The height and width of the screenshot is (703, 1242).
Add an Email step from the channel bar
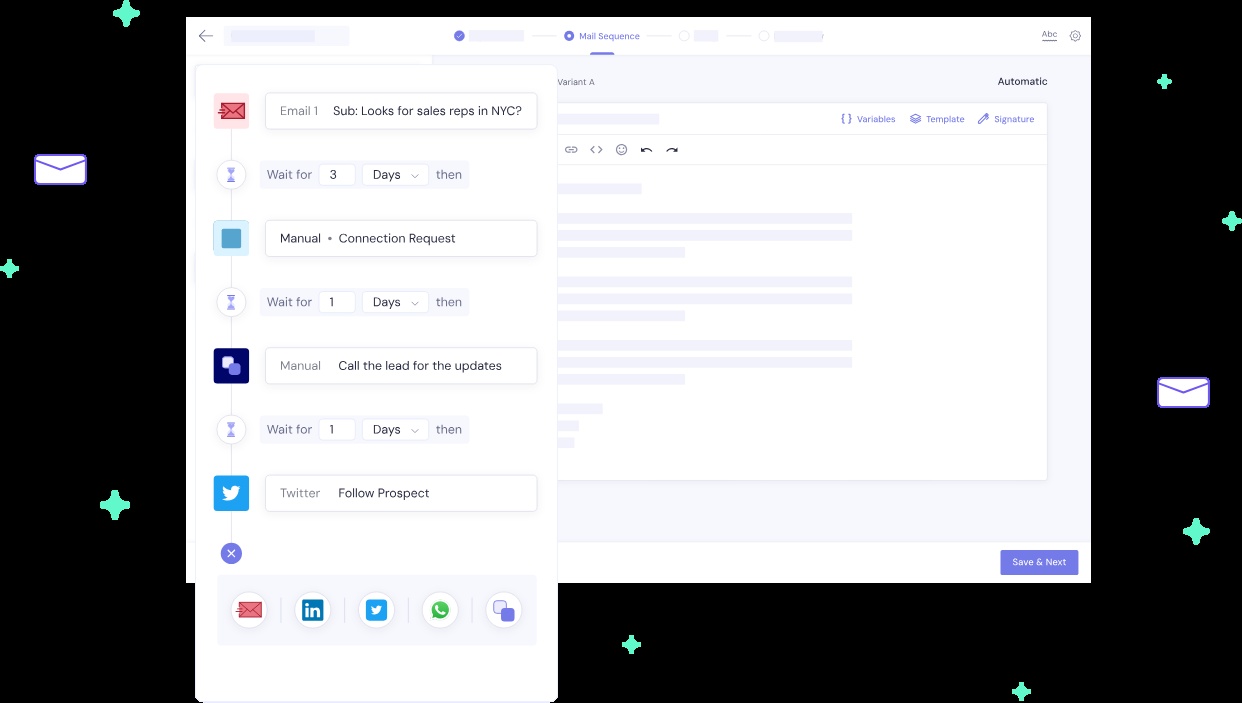pos(249,610)
